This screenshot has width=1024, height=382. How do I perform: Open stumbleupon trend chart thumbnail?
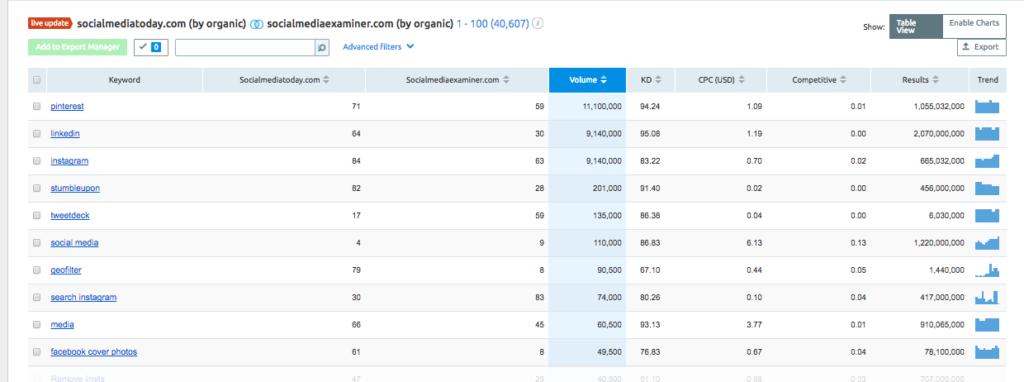(x=987, y=189)
